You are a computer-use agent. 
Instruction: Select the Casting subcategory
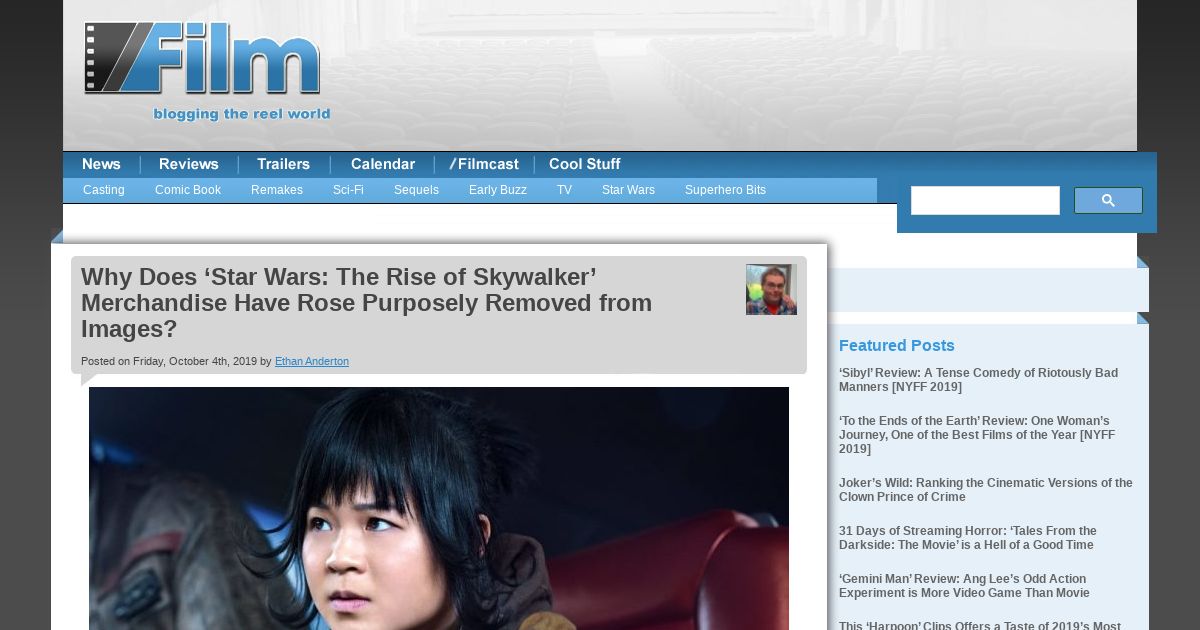pos(104,190)
